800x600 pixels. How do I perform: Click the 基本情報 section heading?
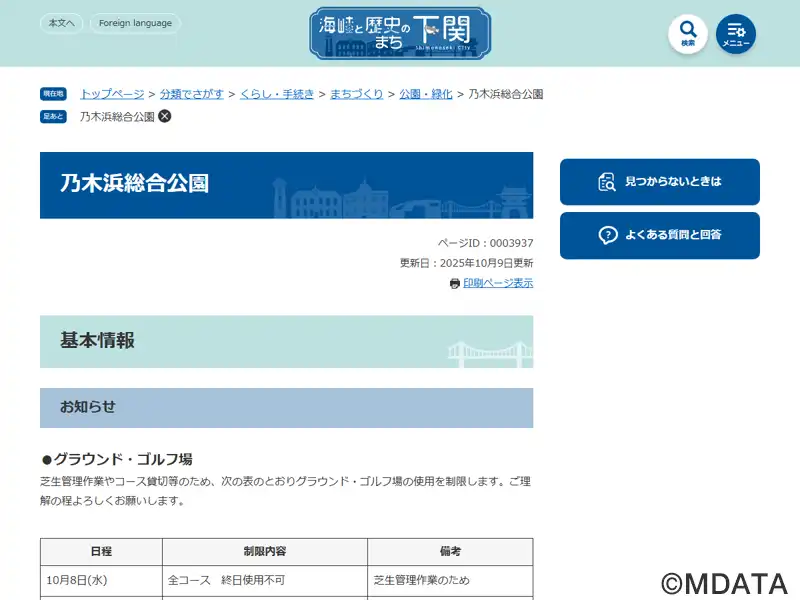coord(97,341)
